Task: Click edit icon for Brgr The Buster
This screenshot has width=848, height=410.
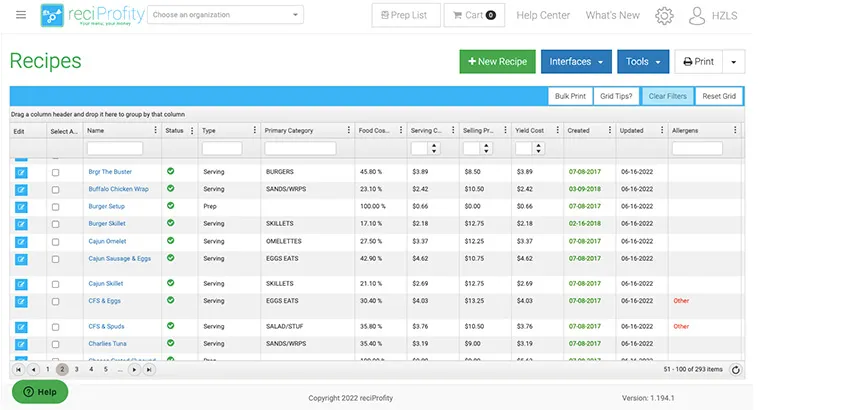Action: coord(21,172)
